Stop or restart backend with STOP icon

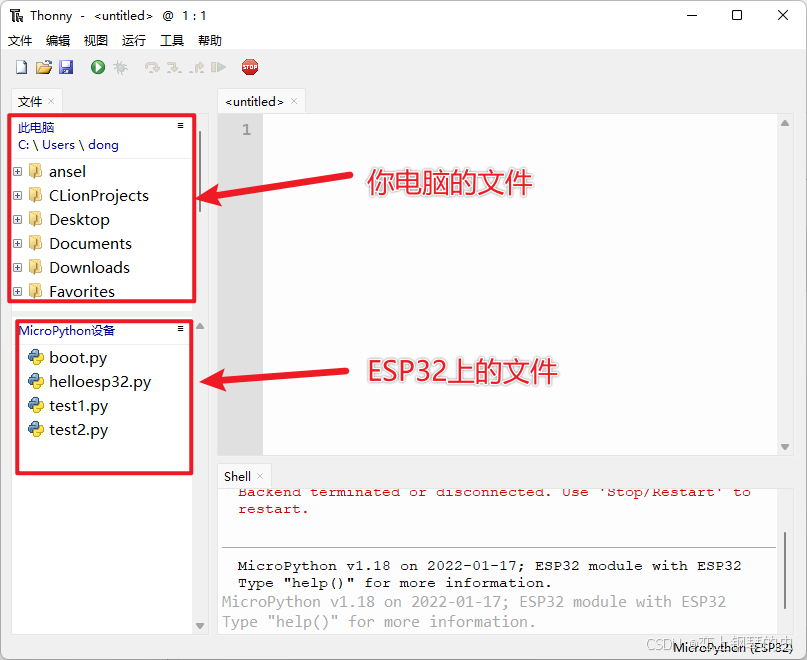[x=250, y=67]
